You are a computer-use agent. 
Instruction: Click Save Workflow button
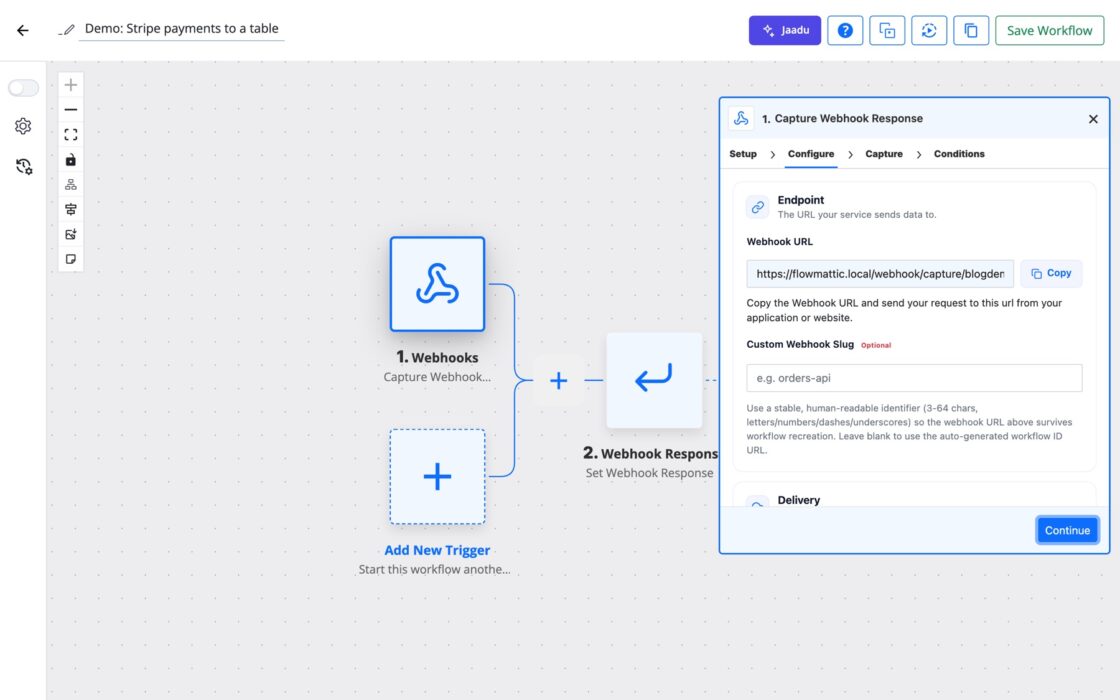(1049, 30)
